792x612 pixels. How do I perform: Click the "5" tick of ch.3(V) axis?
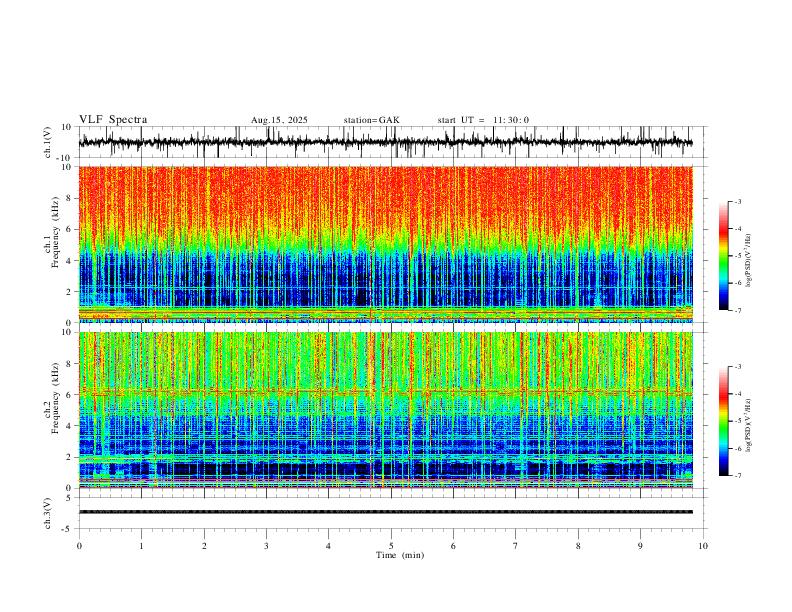pos(70,498)
